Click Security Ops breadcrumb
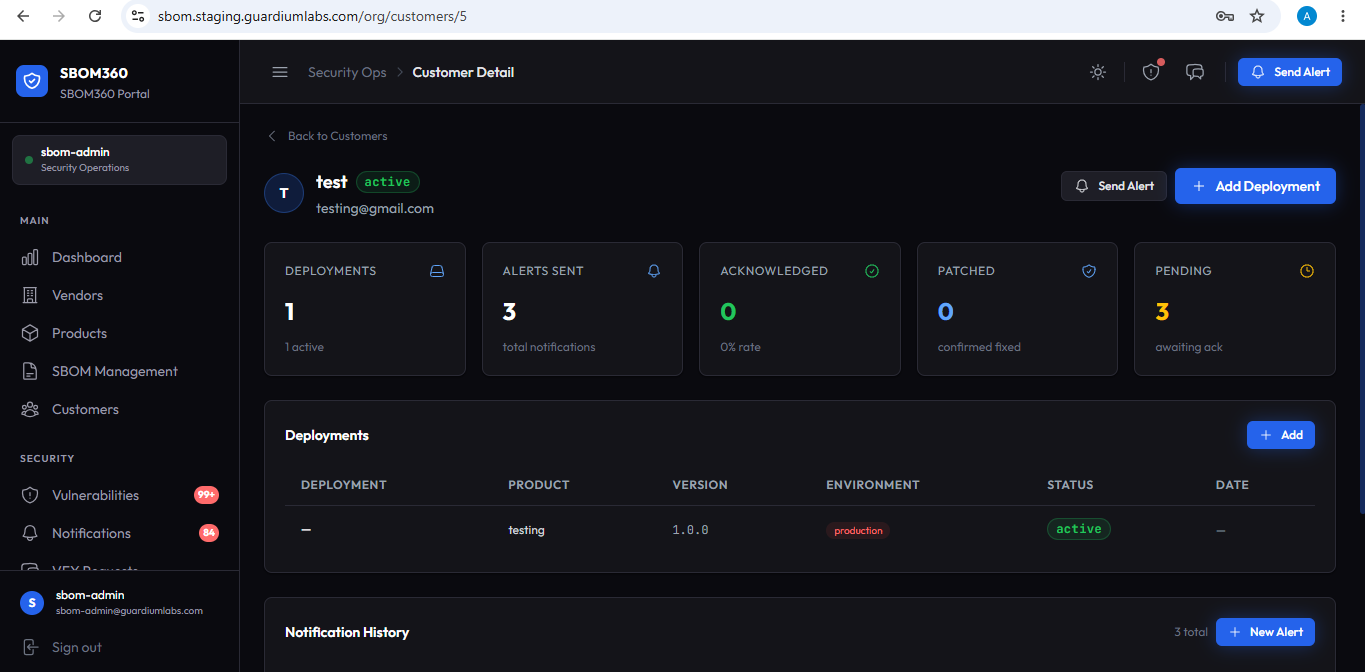The height and width of the screenshot is (672, 1365). (347, 72)
